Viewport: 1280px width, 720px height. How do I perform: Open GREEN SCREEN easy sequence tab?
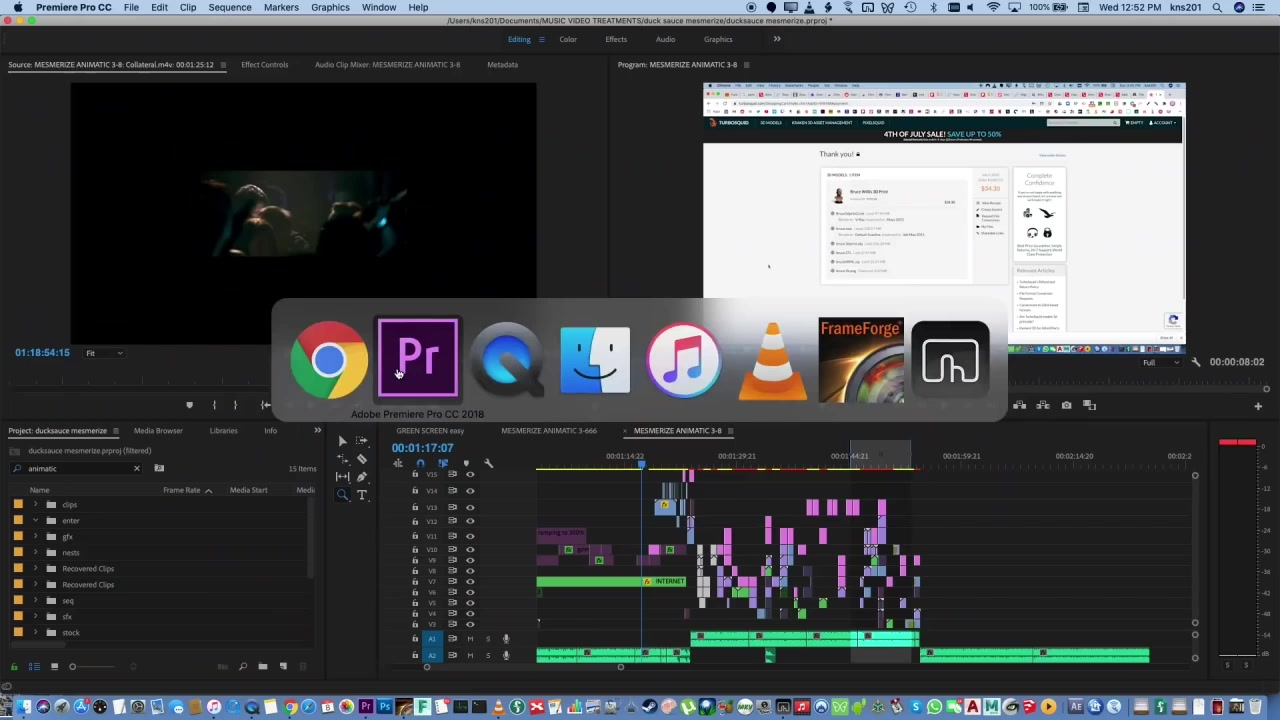pyautogui.click(x=430, y=431)
